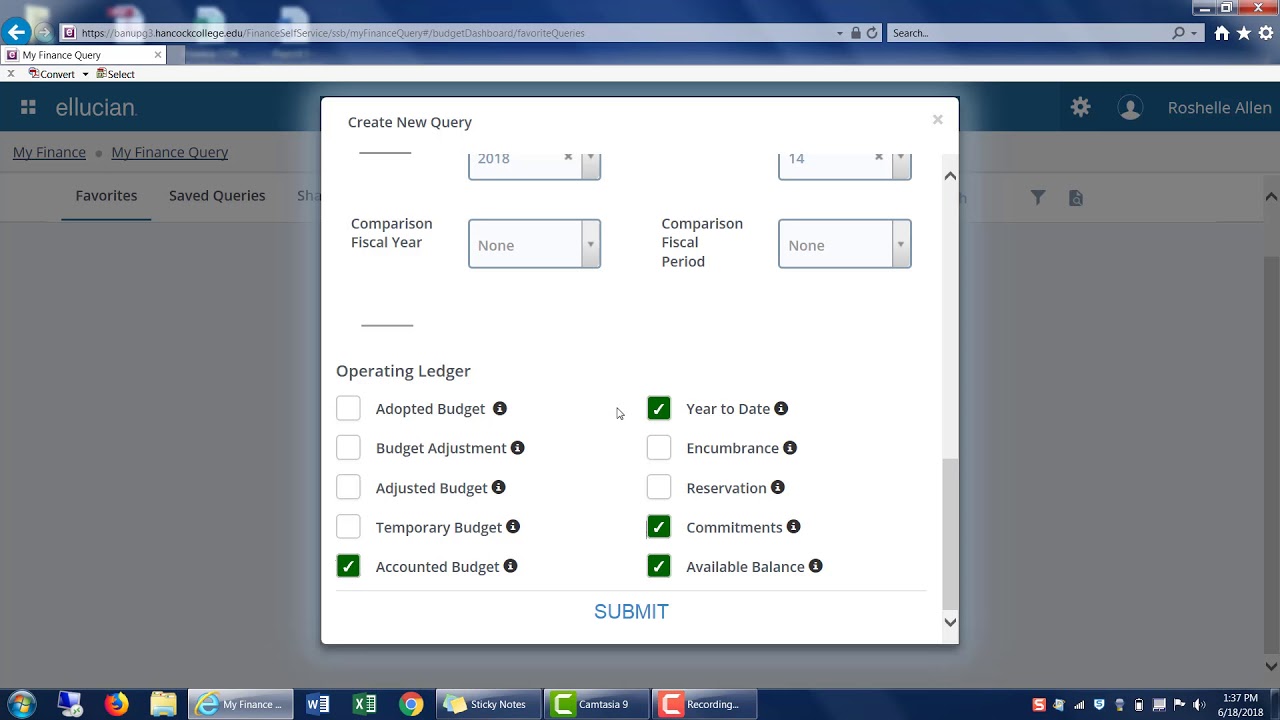Open Comparison Fiscal Year dropdown
Image resolution: width=1280 pixels, height=720 pixels.
click(534, 244)
